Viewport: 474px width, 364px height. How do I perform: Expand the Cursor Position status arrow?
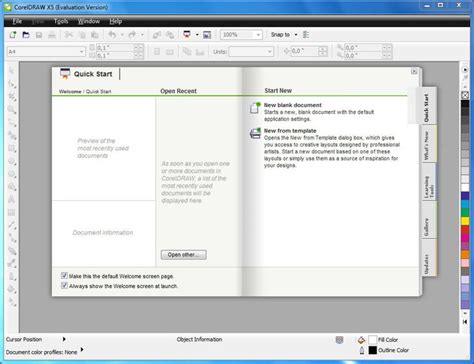point(64,339)
